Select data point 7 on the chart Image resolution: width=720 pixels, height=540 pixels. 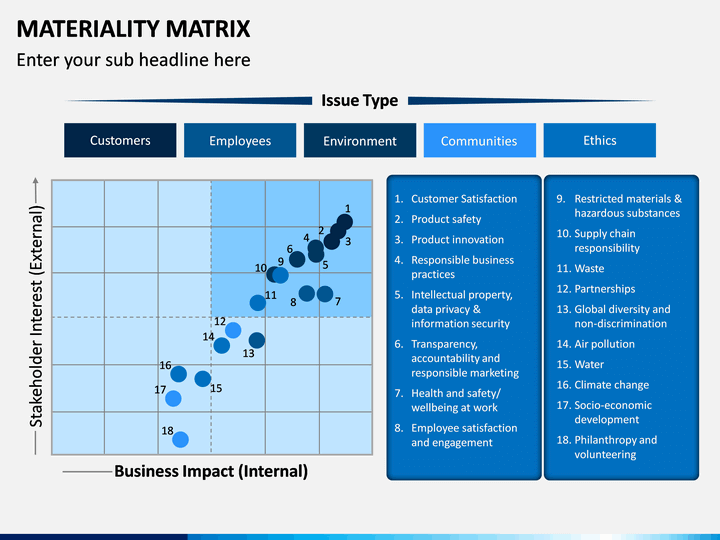(325, 294)
